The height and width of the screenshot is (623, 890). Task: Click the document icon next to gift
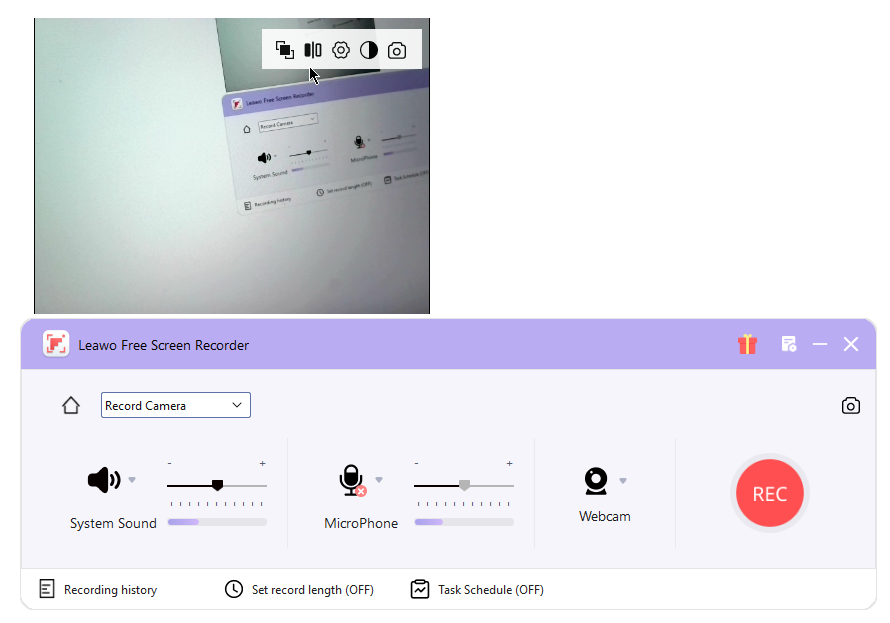(788, 344)
